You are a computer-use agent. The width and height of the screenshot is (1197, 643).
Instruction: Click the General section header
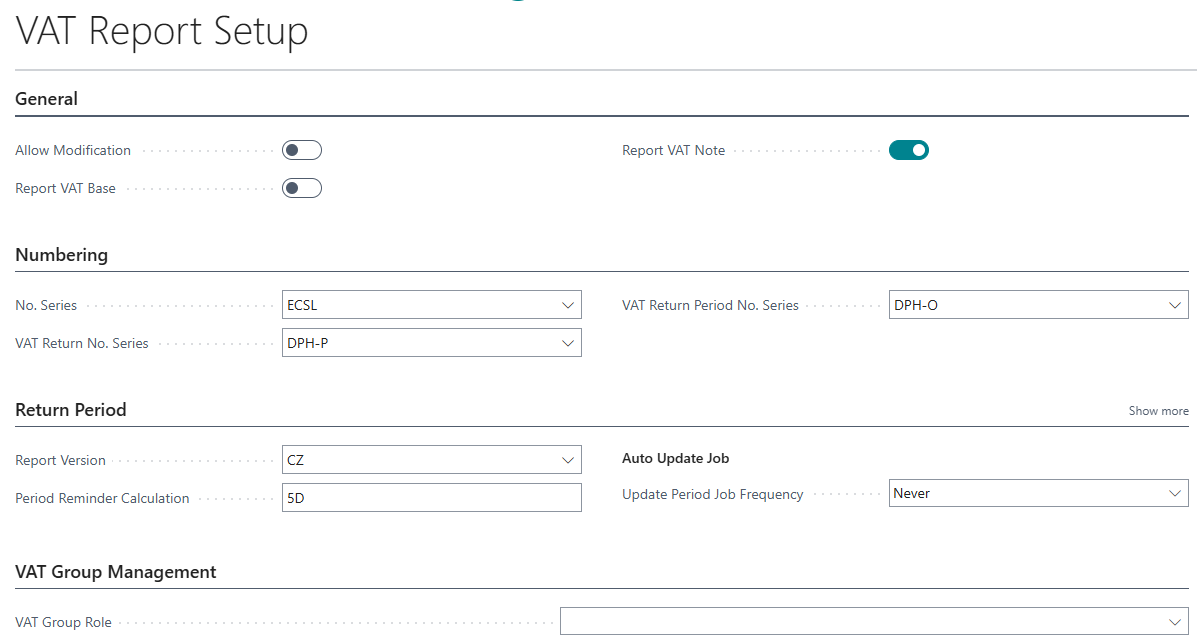[x=45, y=98]
